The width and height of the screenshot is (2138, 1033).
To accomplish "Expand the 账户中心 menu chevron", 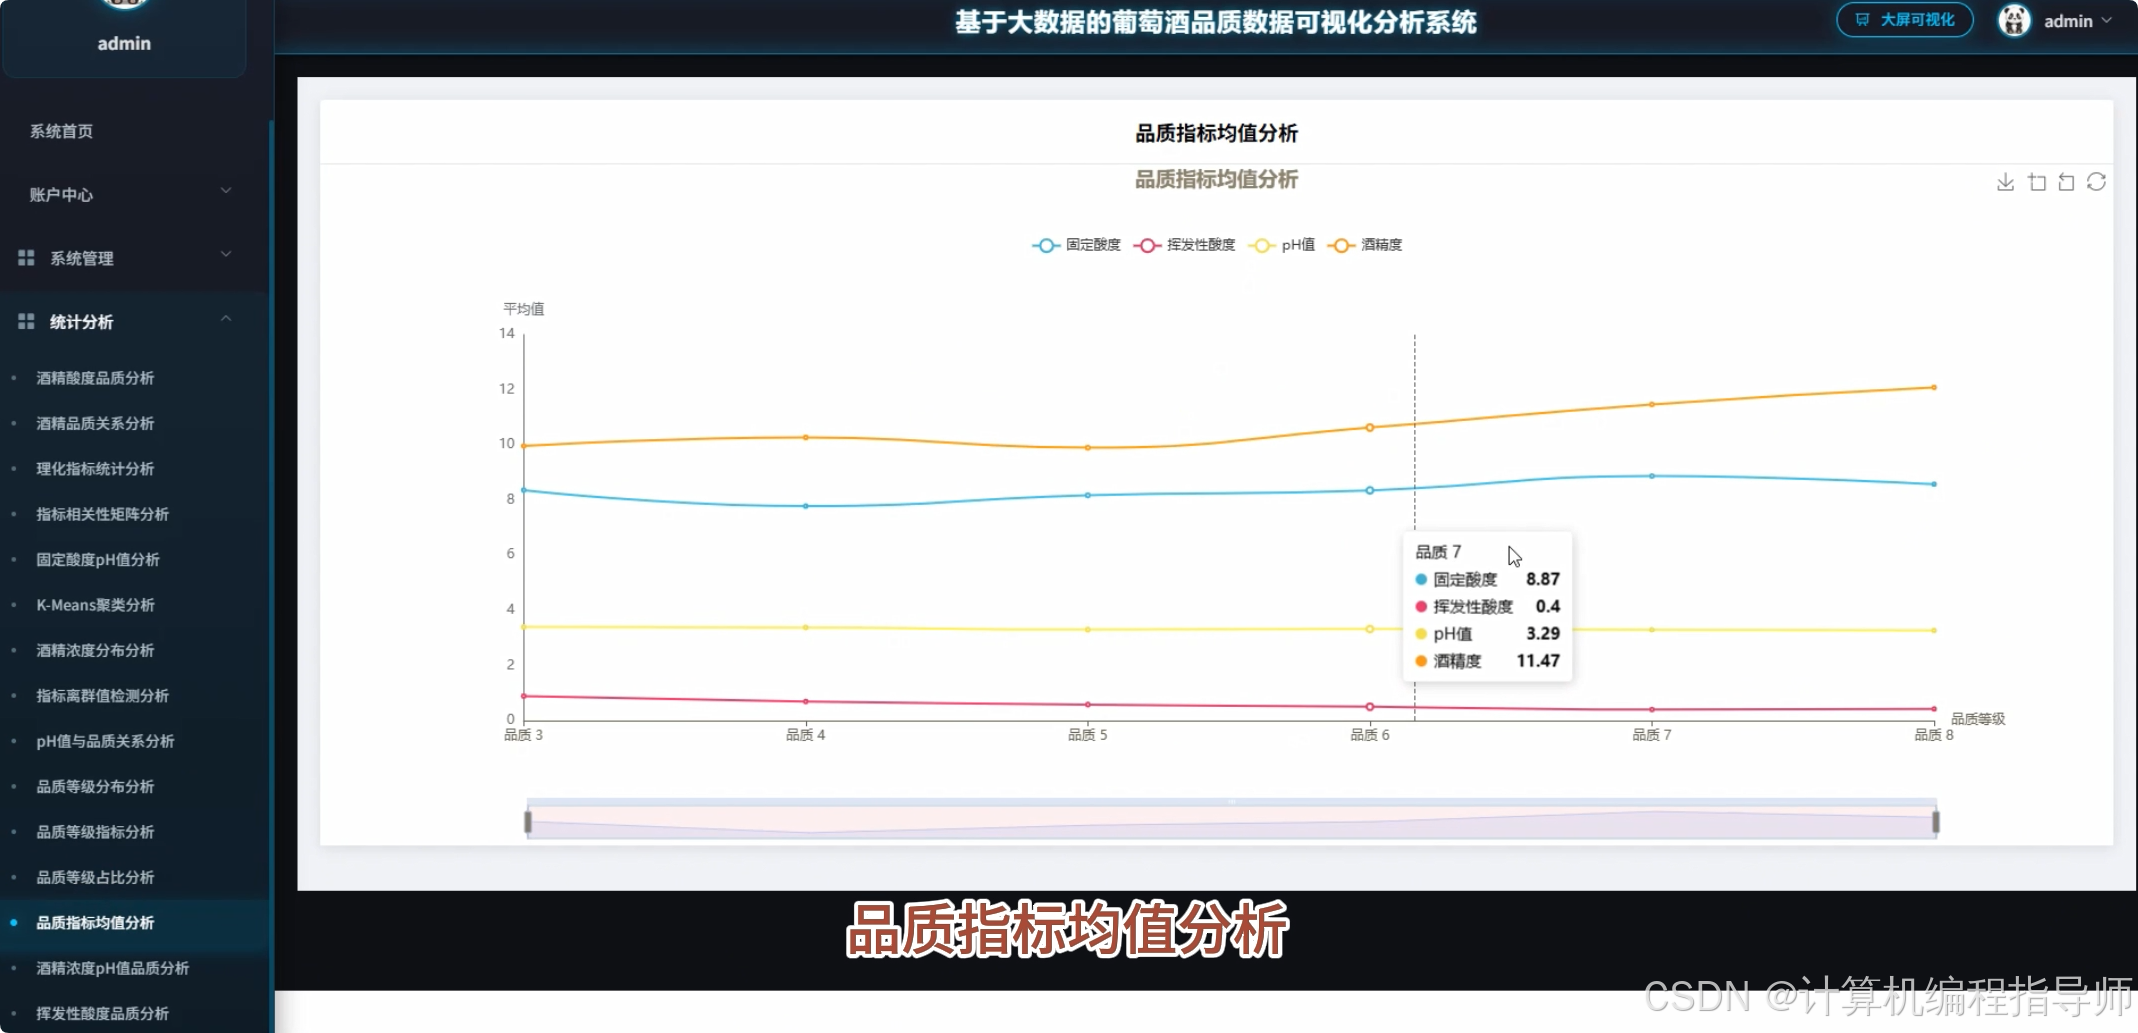I will click(226, 191).
